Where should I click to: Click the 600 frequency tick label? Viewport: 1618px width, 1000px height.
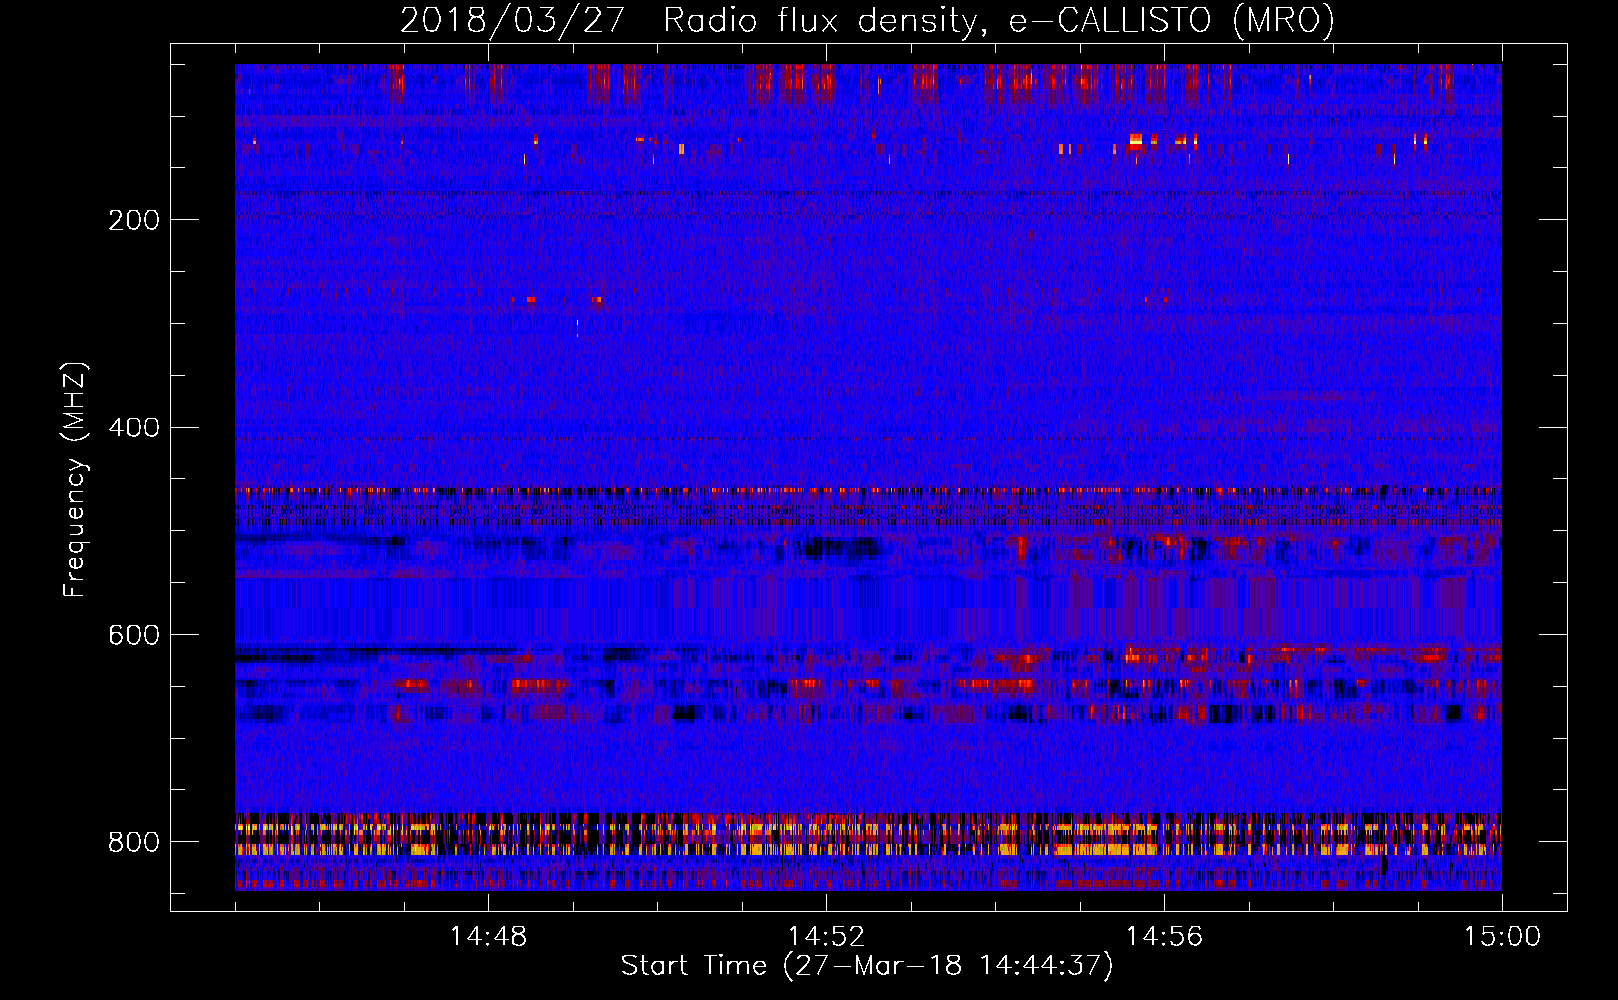[134, 635]
